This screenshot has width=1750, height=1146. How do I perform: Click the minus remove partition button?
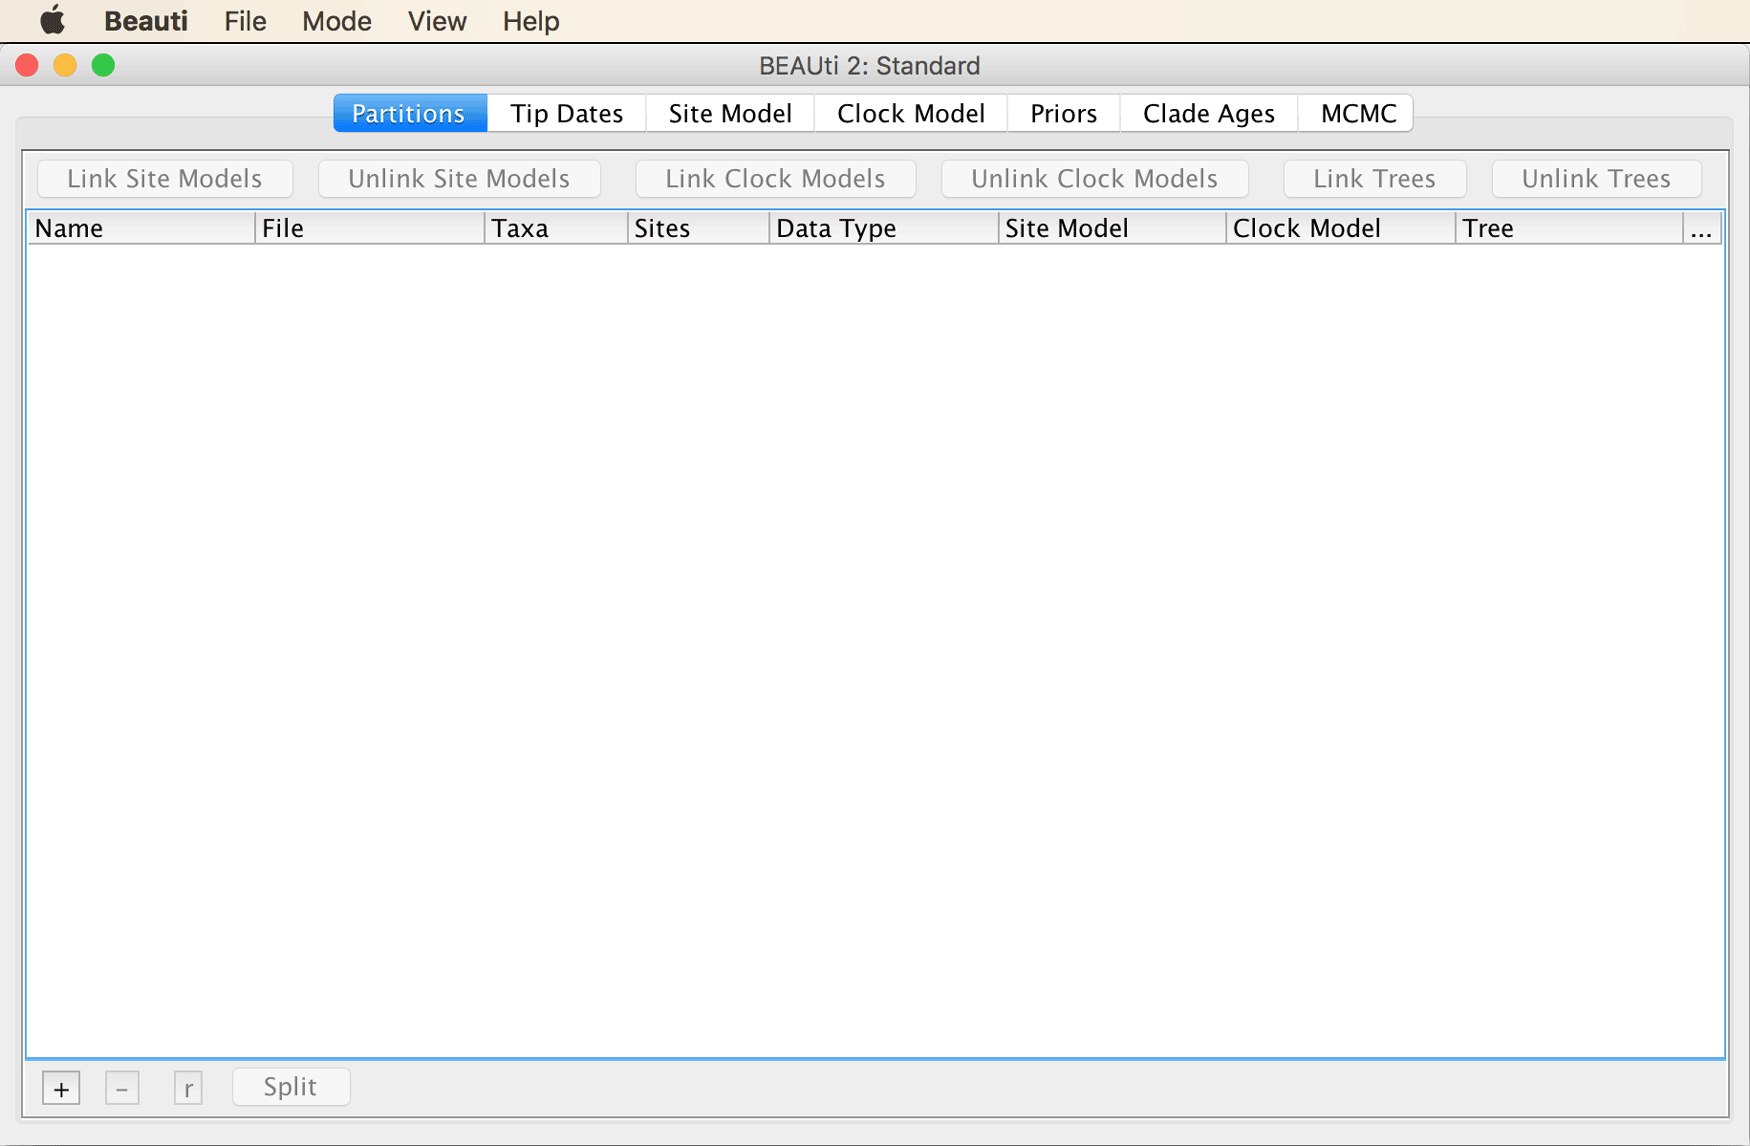pyautogui.click(x=122, y=1088)
